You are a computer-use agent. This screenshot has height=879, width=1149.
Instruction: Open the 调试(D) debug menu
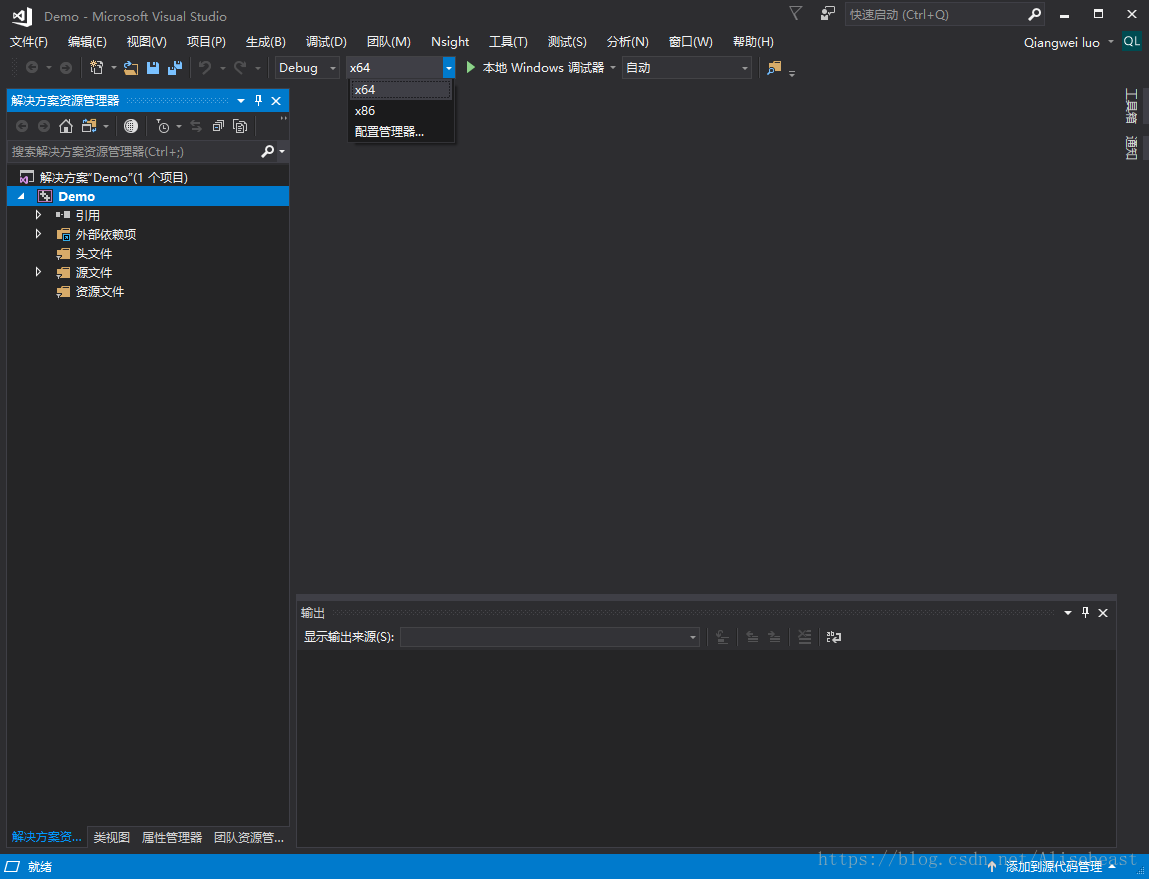pyautogui.click(x=326, y=42)
